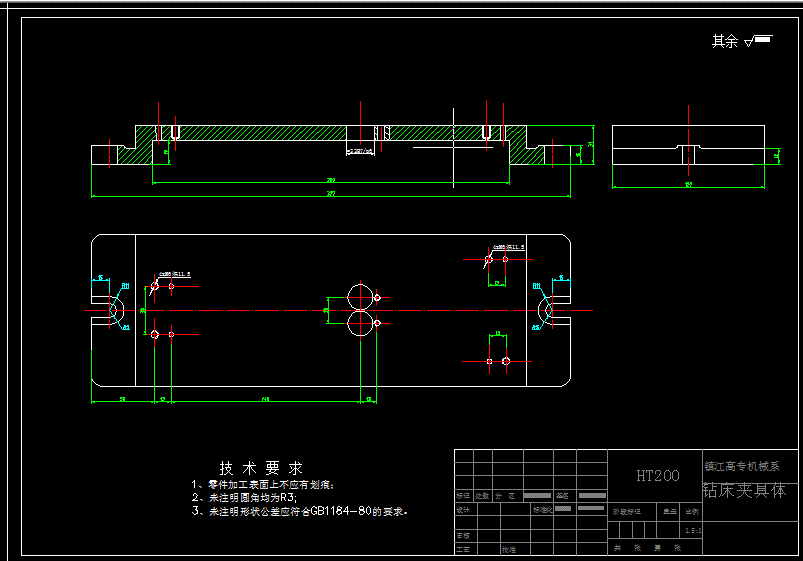Click the '审核' cell in title block
Screen dimensions: 803x561
point(463,535)
